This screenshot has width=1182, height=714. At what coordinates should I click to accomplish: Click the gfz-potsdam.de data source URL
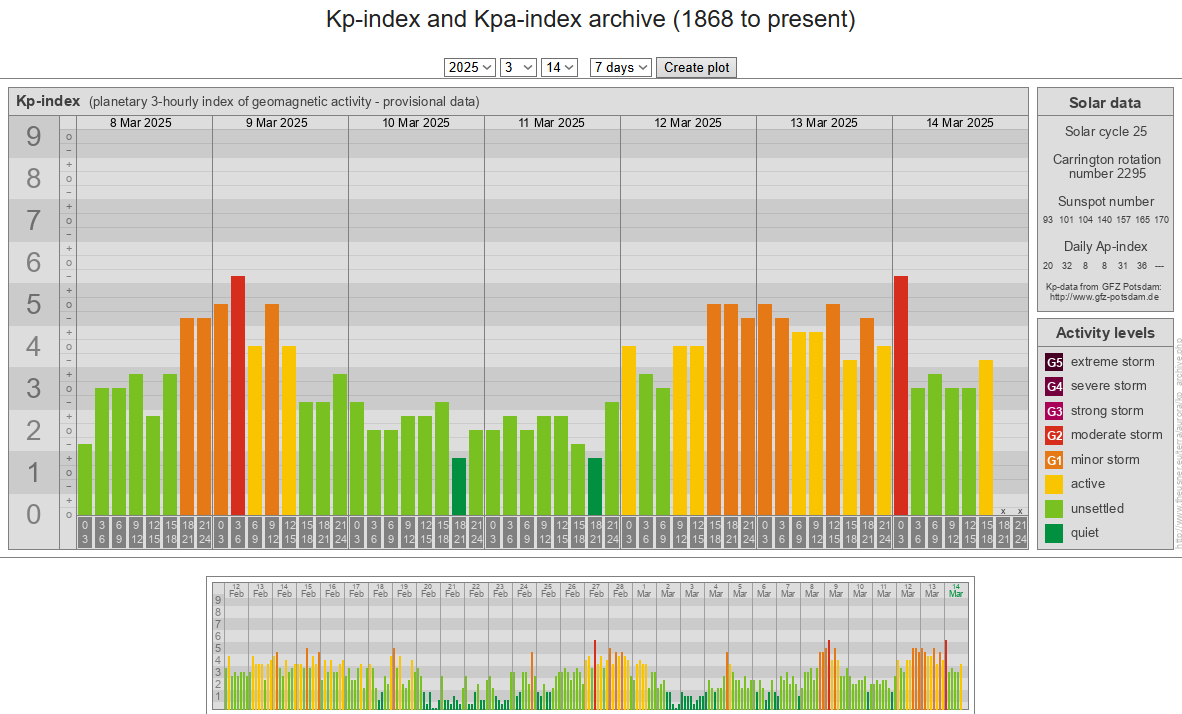1104,297
